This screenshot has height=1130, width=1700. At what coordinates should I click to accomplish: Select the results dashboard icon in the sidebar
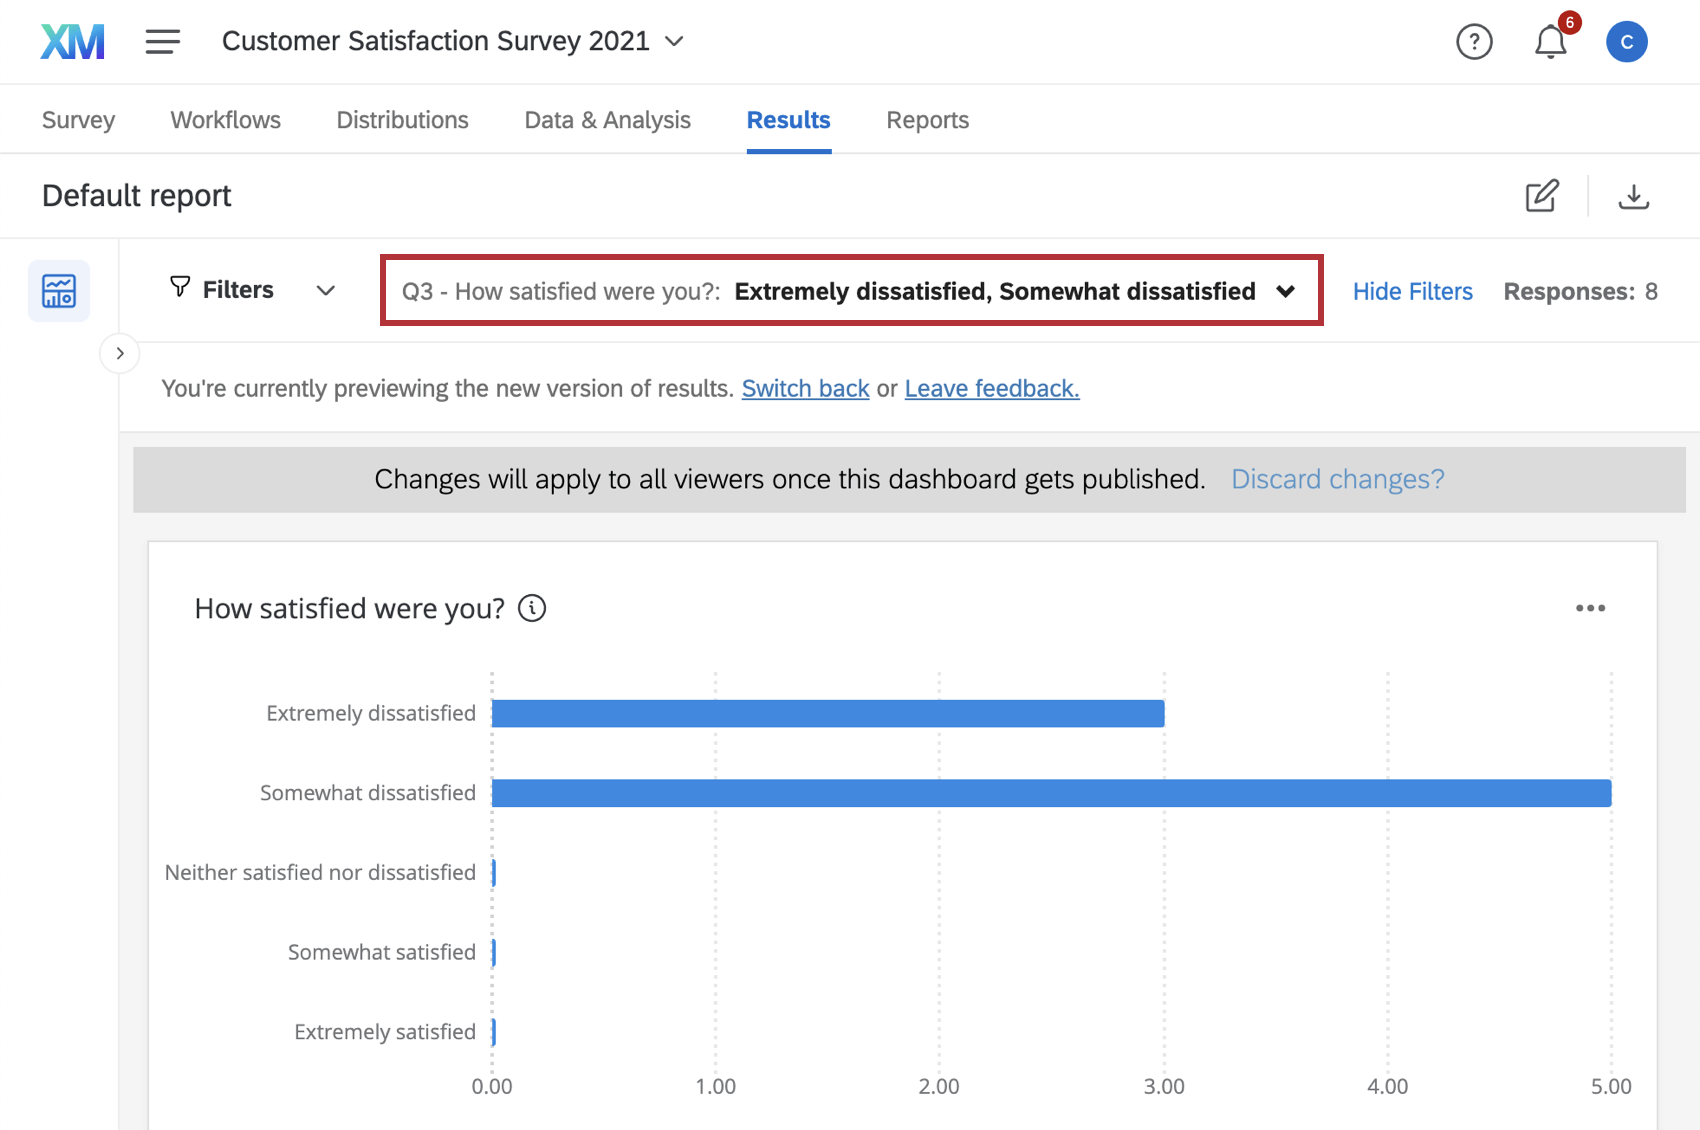[58, 290]
